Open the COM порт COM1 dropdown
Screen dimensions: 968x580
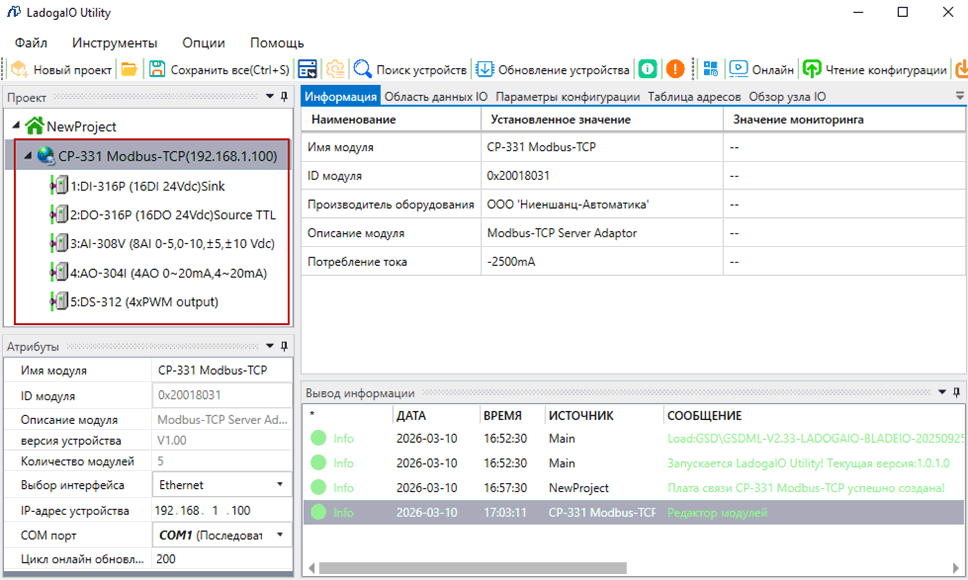pos(221,535)
